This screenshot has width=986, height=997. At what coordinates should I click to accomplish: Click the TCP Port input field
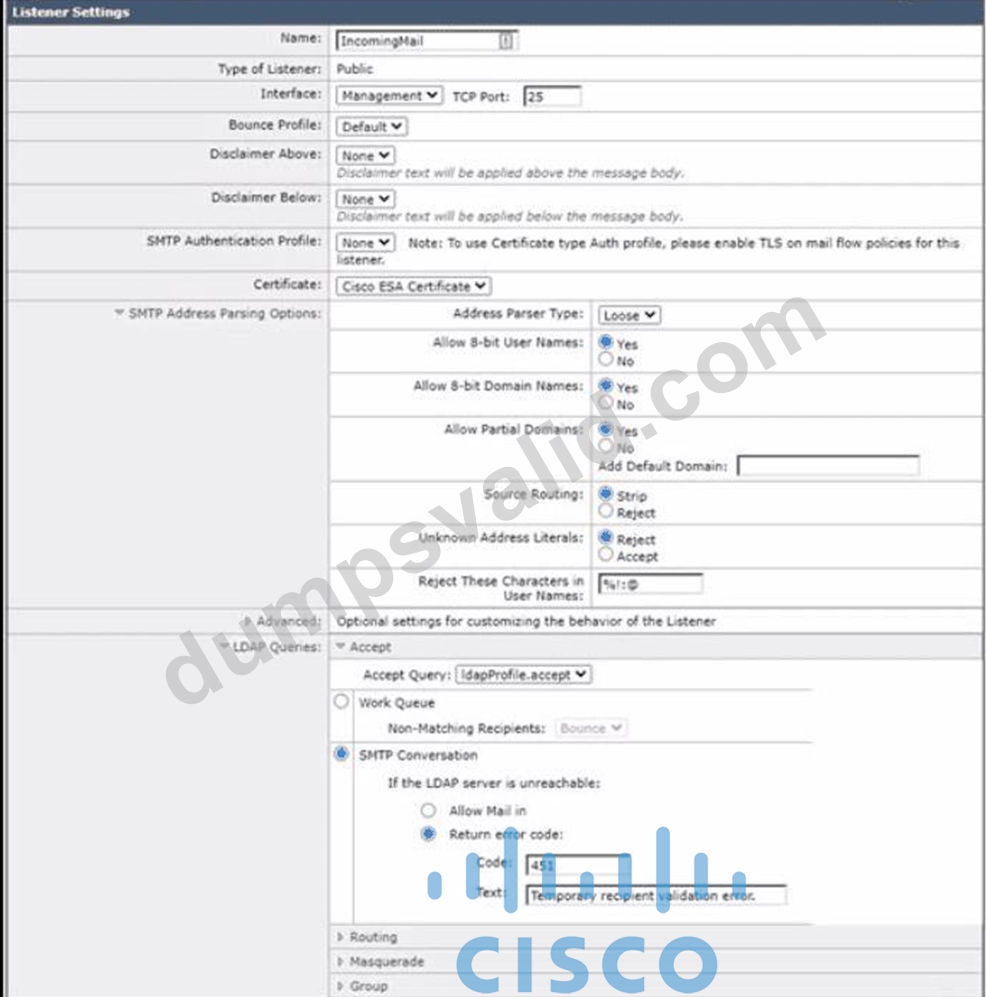pos(552,97)
